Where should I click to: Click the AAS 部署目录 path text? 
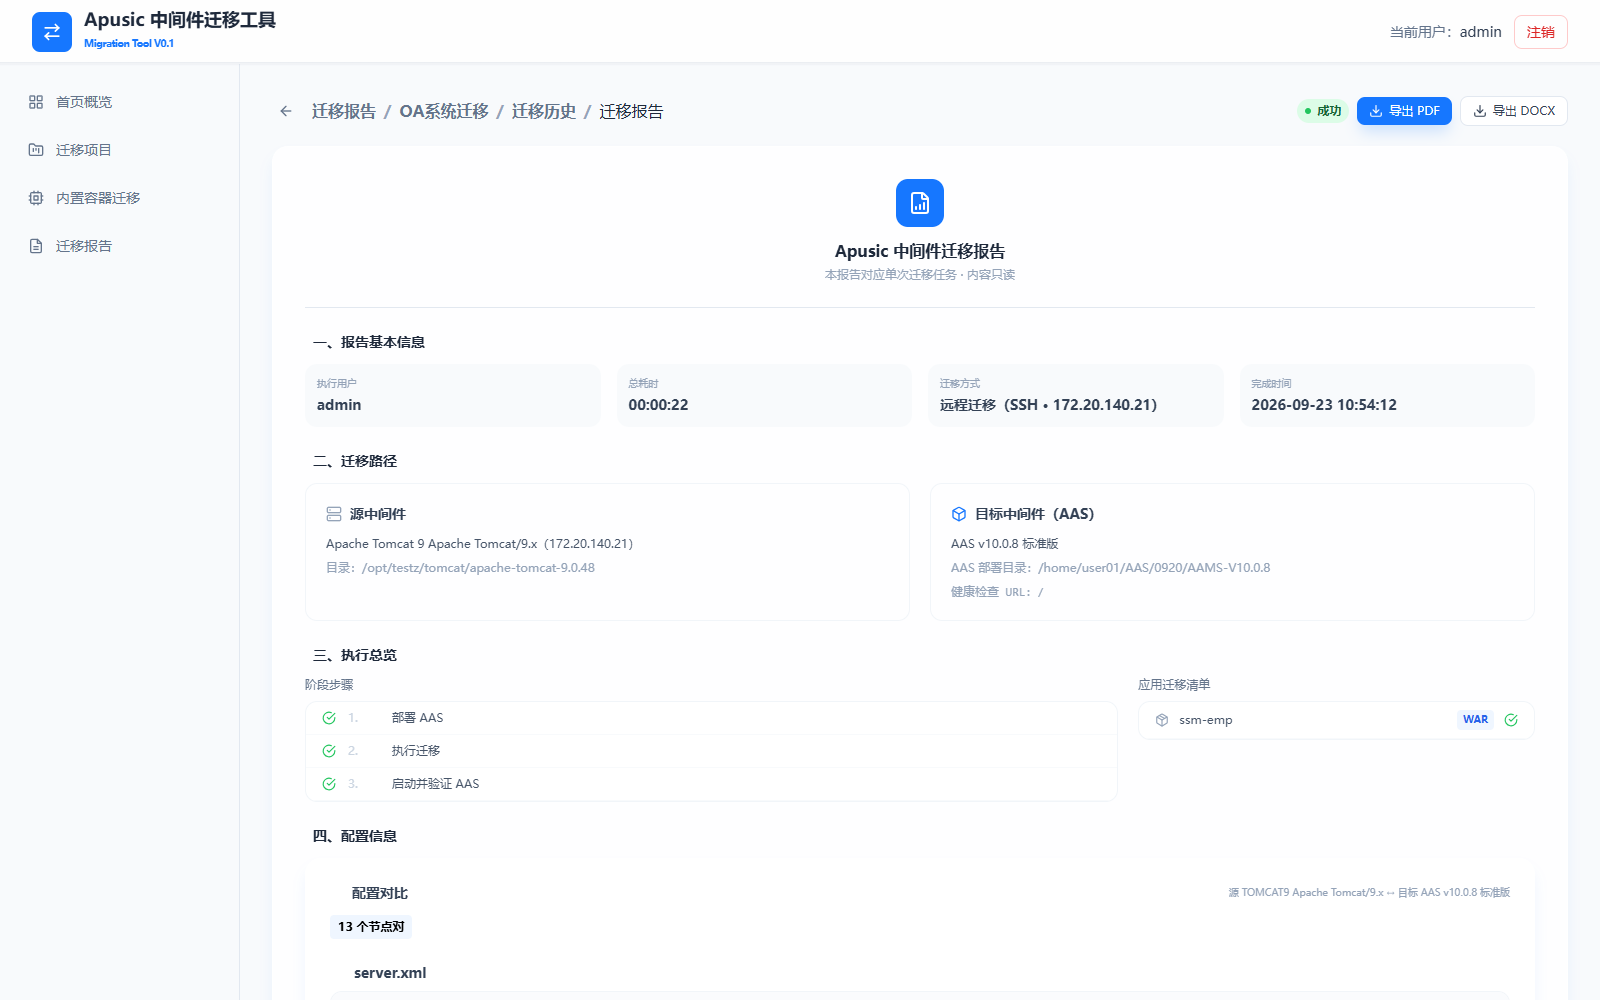1110,568
